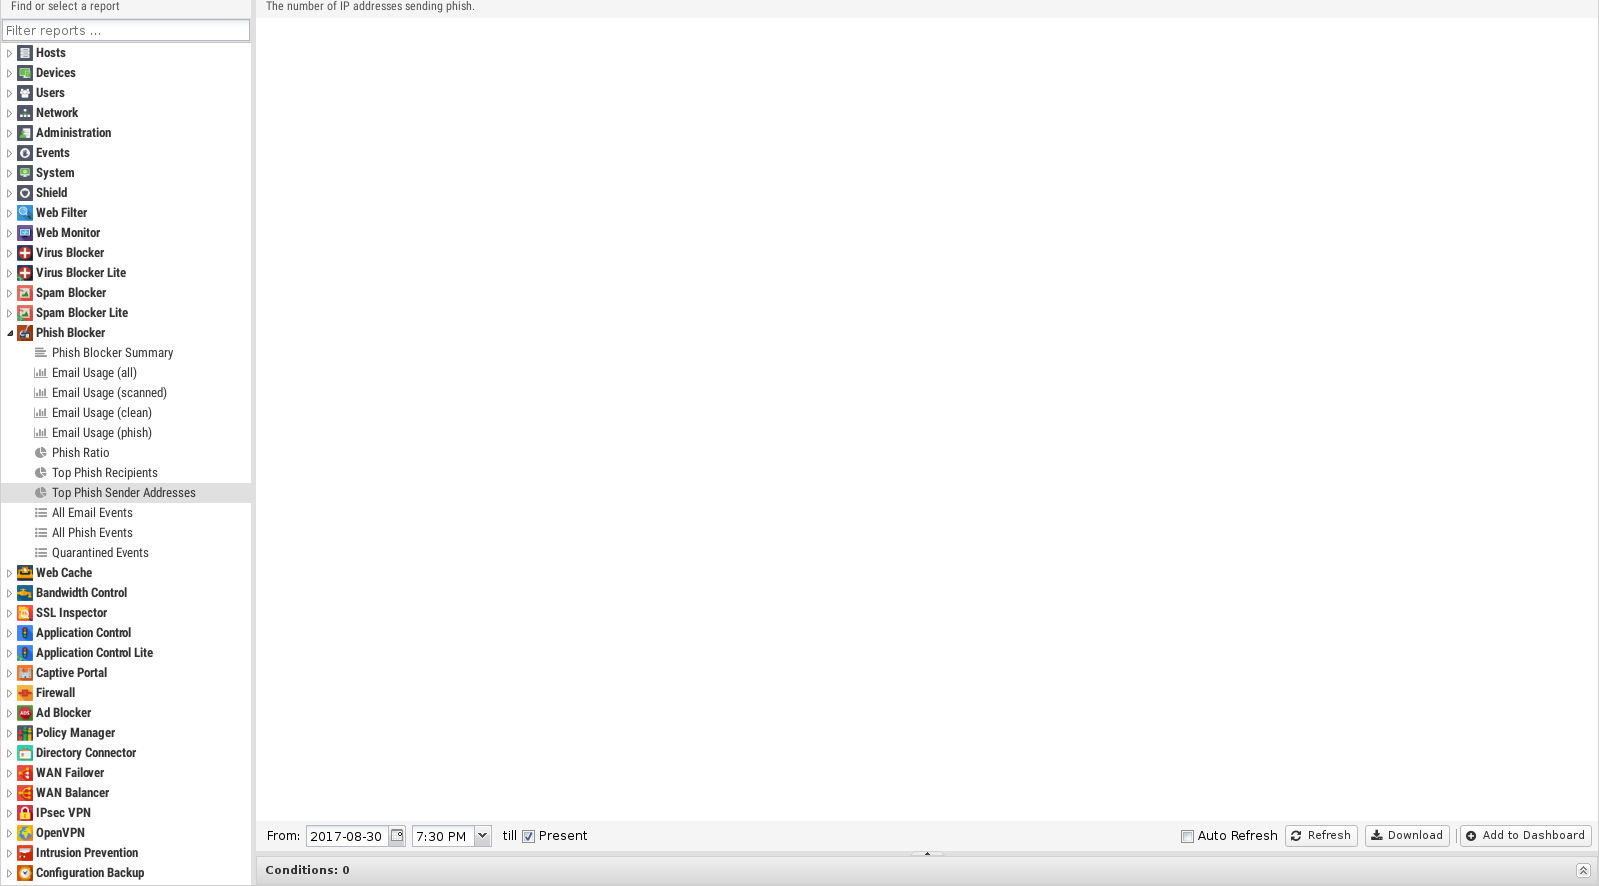The width and height of the screenshot is (1599, 886).
Task: Uncheck the till Present checkbox
Action: [529, 837]
